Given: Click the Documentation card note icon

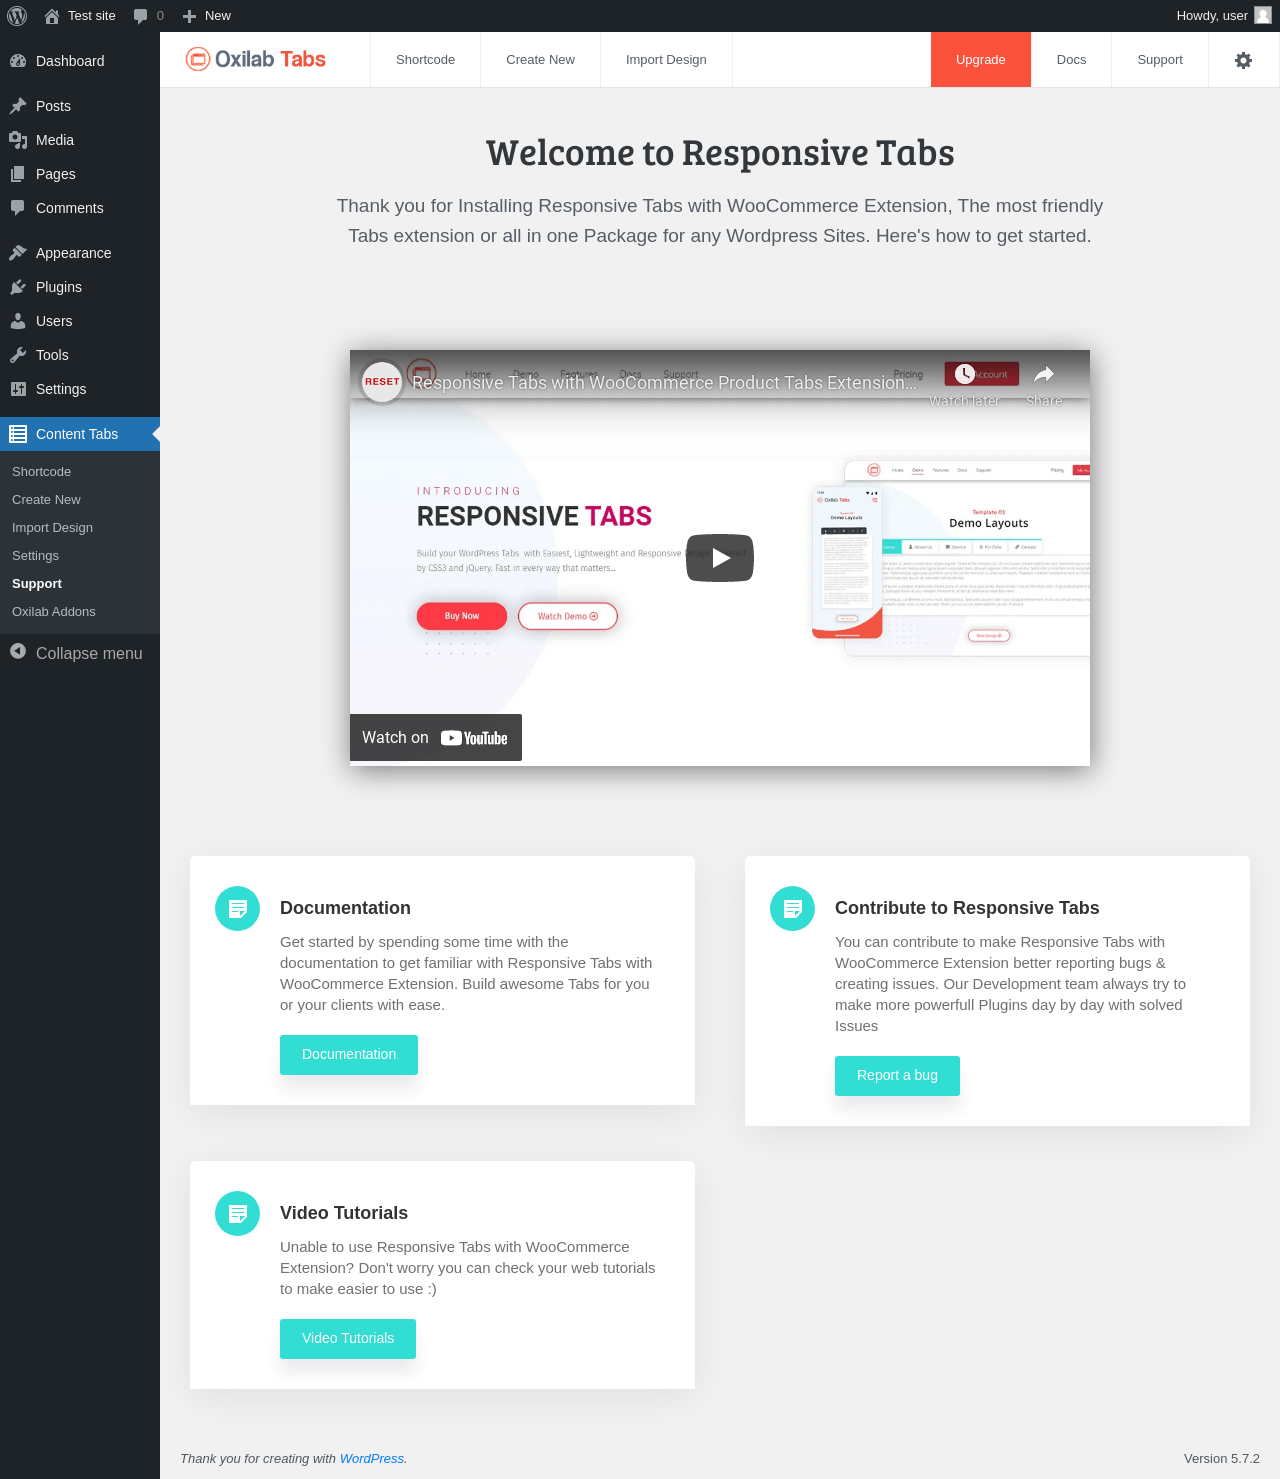Looking at the screenshot, I should pyautogui.click(x=238, y=908).
